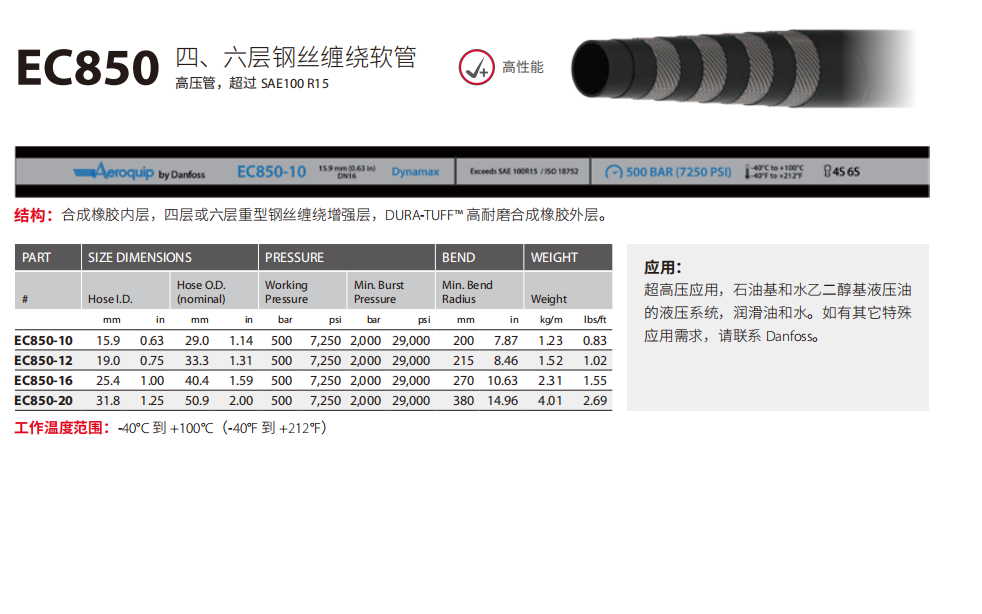Screen dimensions: 982x614
Task: Click the high-performance checkmark badge icon
Action: (476, 67)
